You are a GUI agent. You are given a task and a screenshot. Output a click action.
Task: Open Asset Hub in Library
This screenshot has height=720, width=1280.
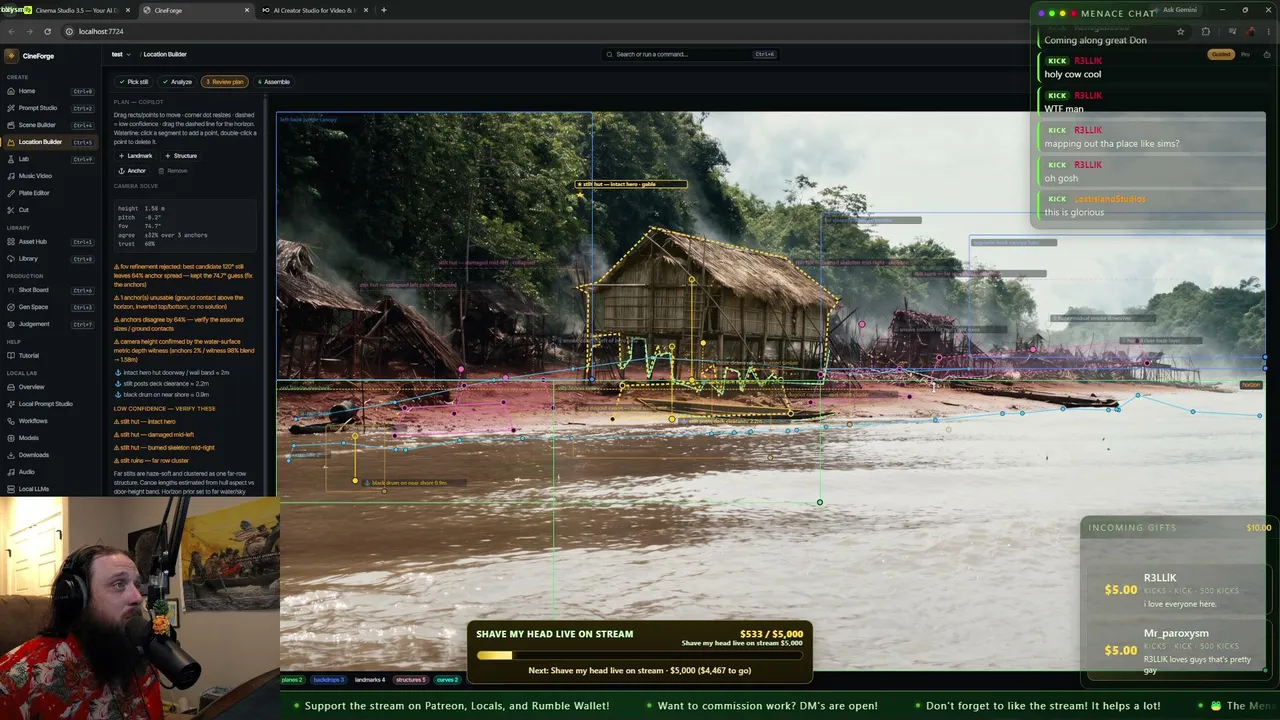[33, 242]
